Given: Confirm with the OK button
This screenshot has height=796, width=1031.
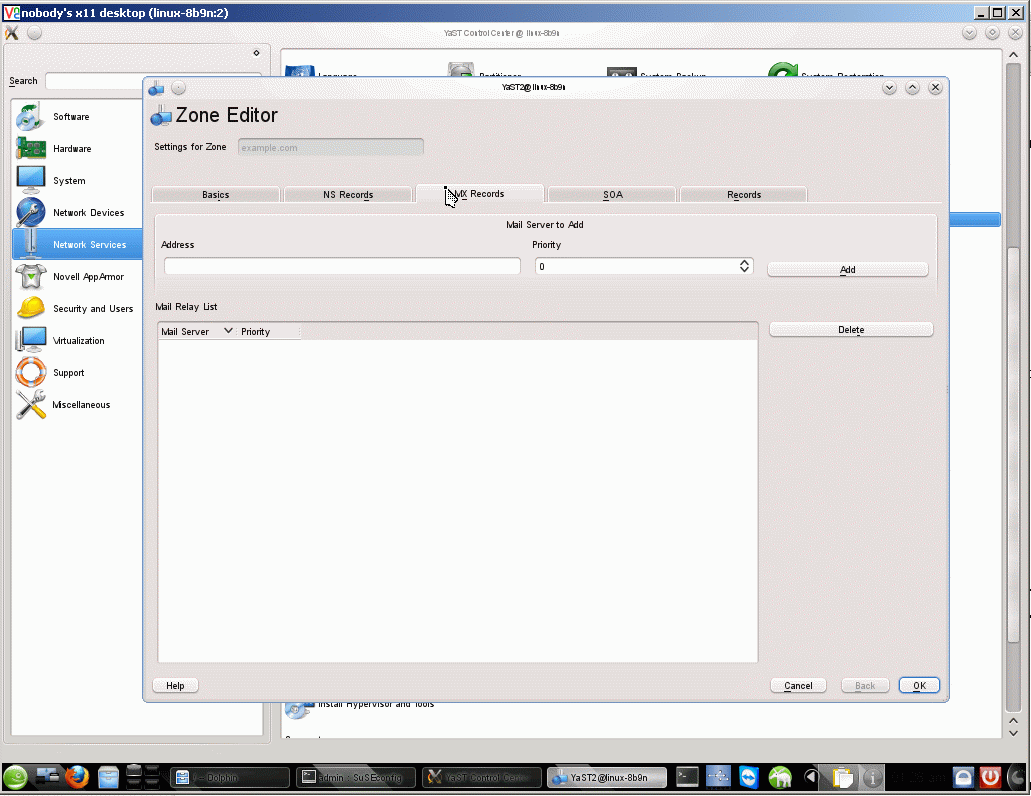Looking at the screenshot, I should point(919,686).
